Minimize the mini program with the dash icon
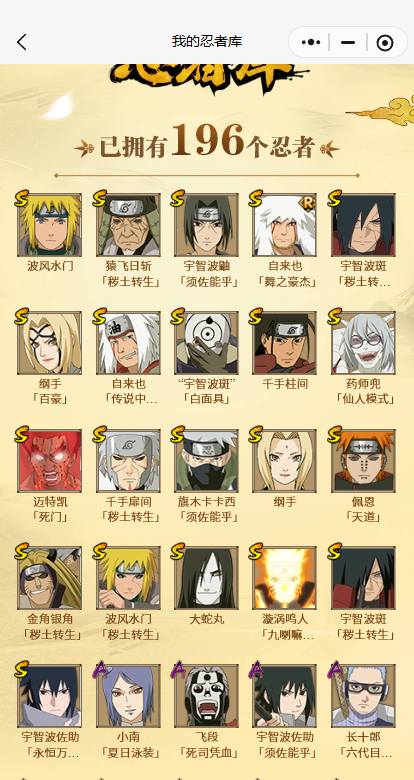Screen dimensions: 414x780 (348, 43)
